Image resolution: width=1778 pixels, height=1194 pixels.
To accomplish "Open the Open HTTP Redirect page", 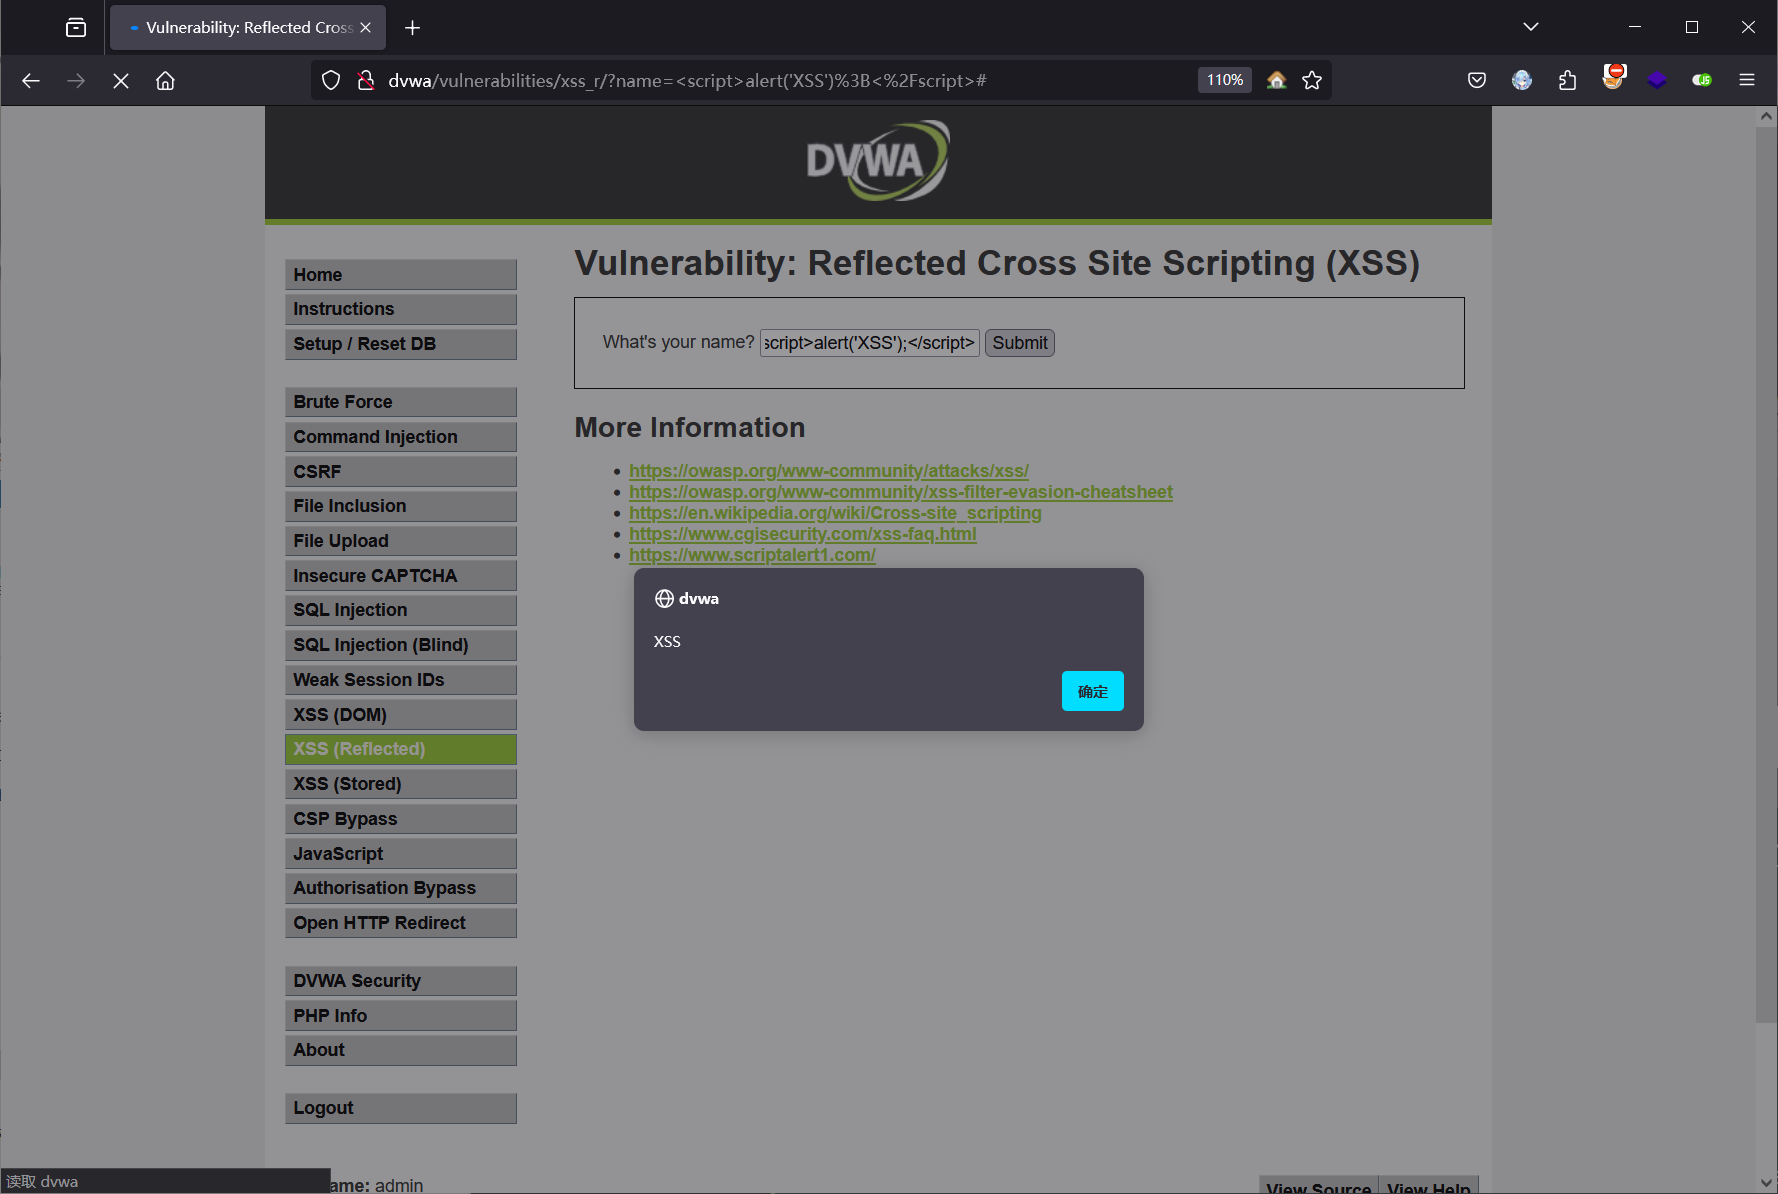I will 401,923.
